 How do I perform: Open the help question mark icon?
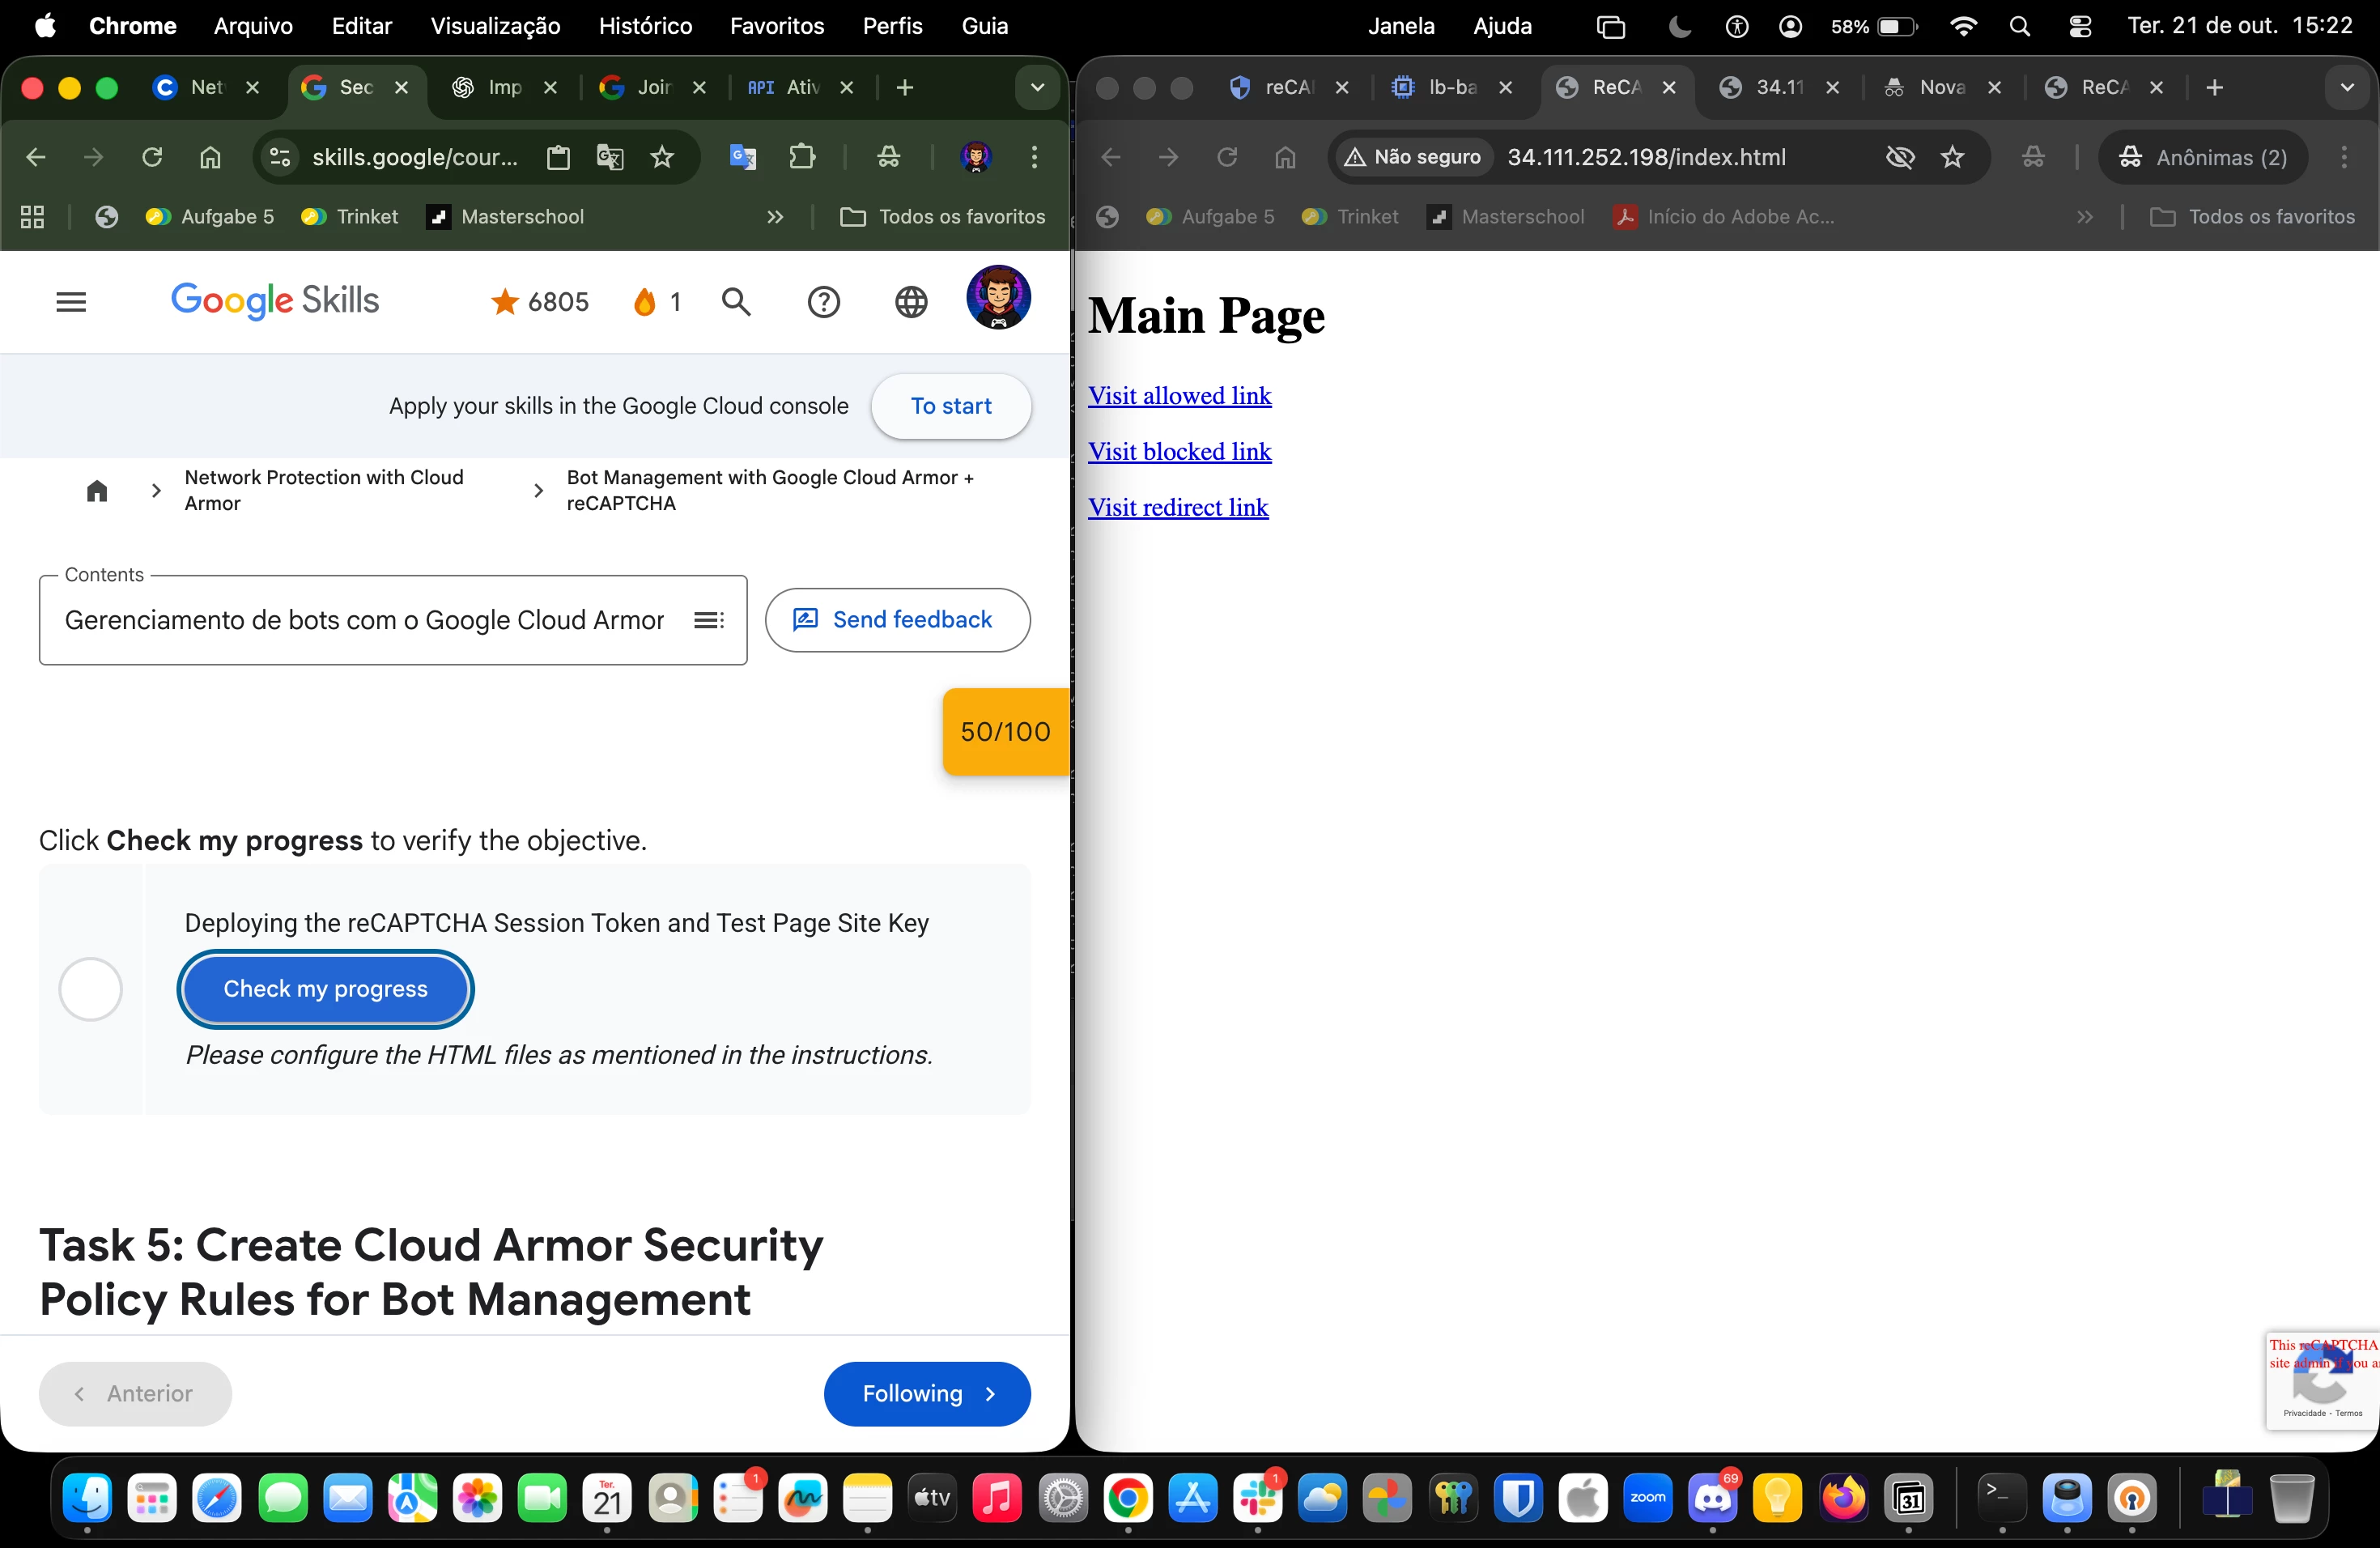click(823, 301)
